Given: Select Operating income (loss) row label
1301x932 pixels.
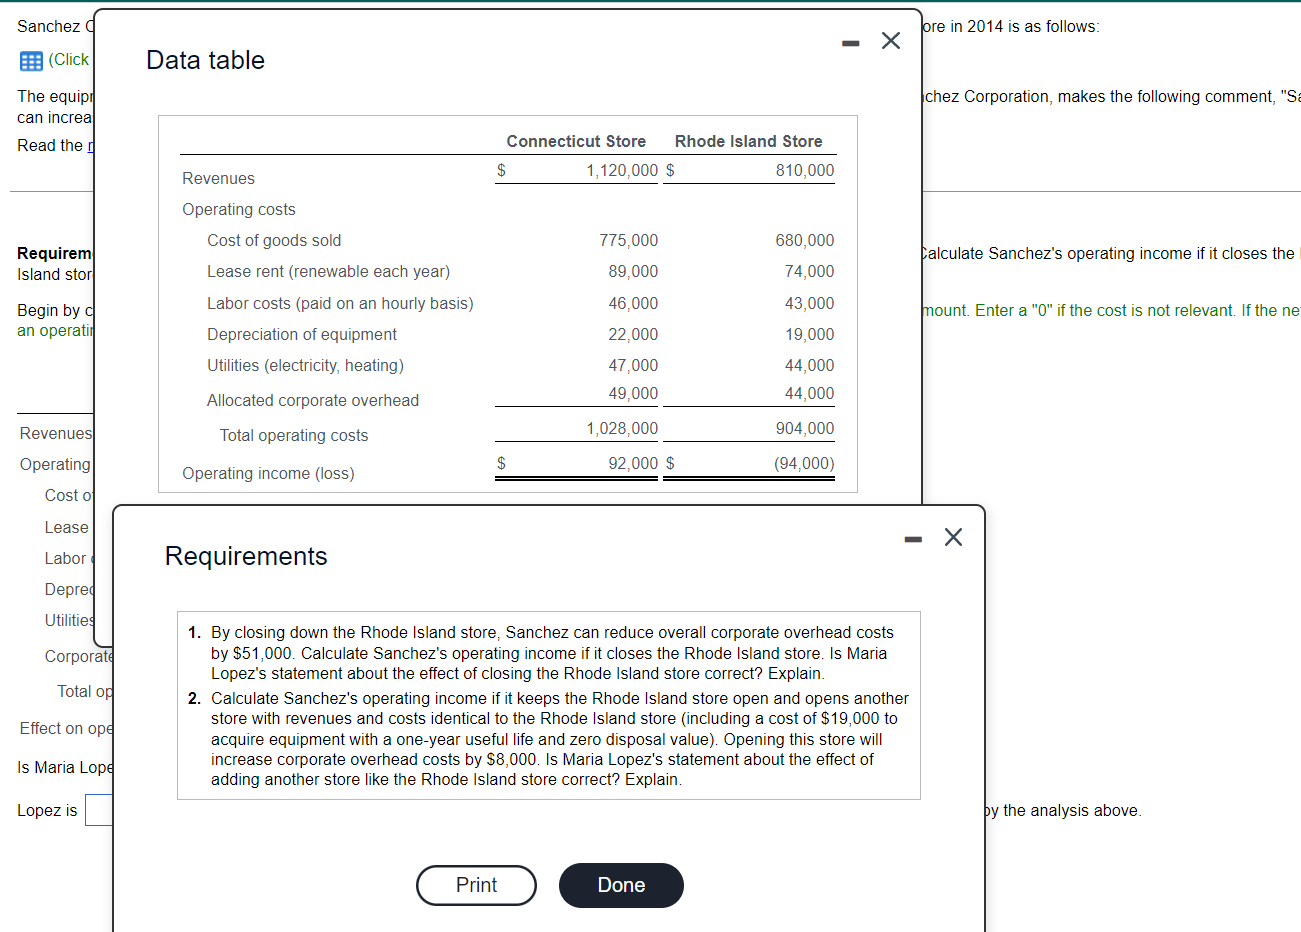Looking at the screenshot, I should point(268,473).
